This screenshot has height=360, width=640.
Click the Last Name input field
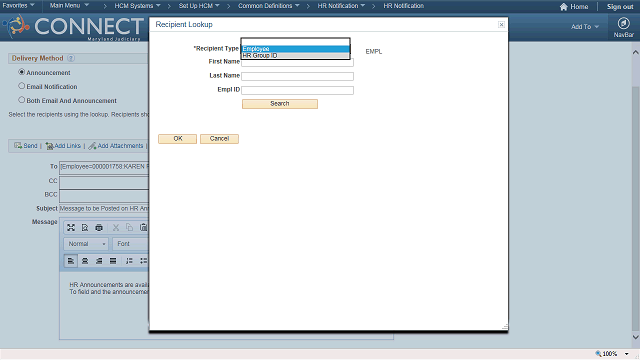pos(298,76)
